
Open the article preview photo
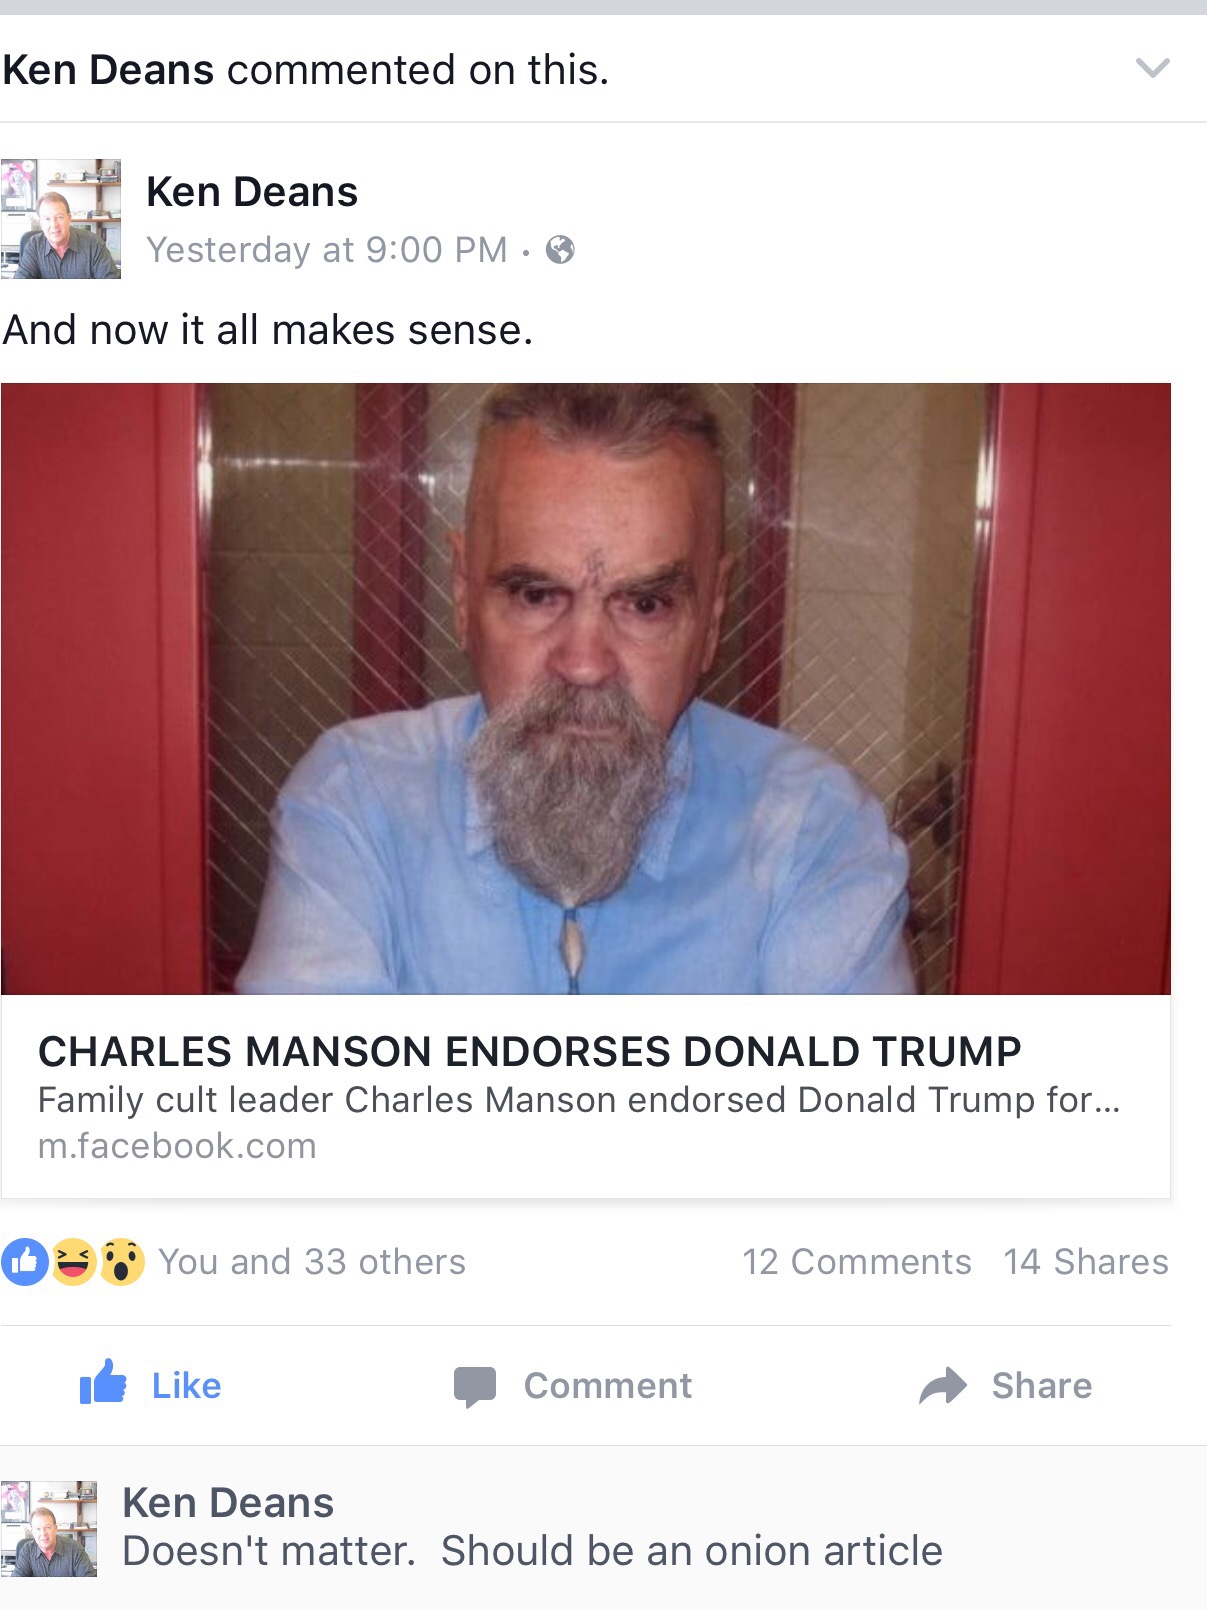coord(586,689)
